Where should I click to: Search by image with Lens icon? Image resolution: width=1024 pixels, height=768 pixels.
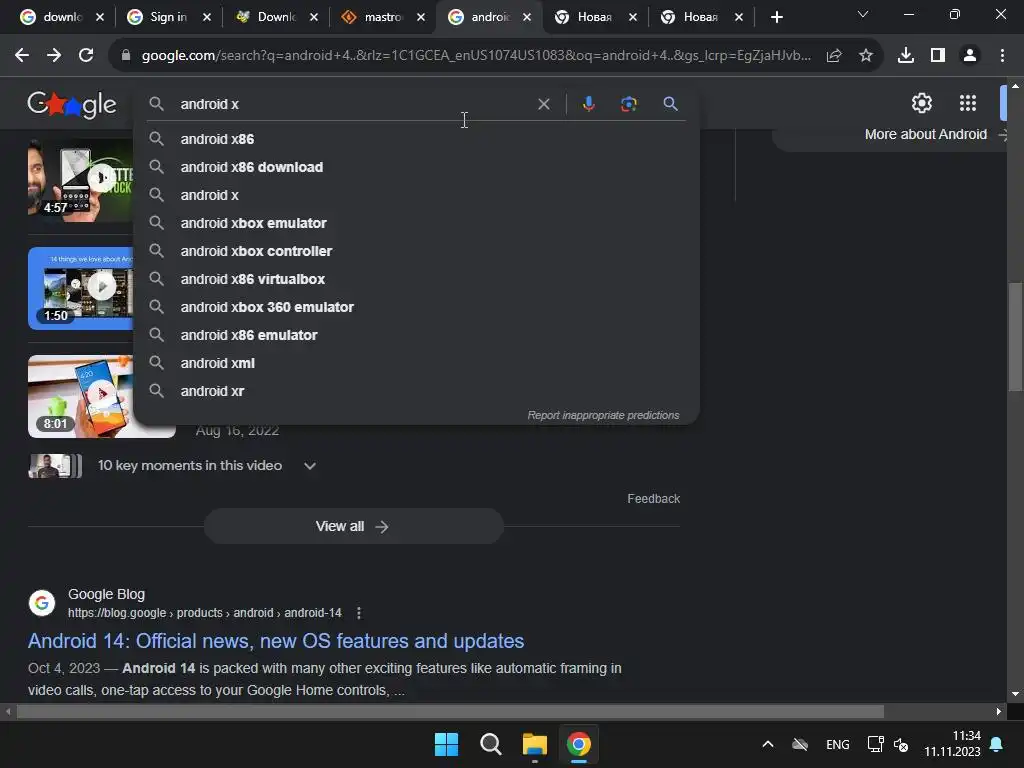point(628,104)
